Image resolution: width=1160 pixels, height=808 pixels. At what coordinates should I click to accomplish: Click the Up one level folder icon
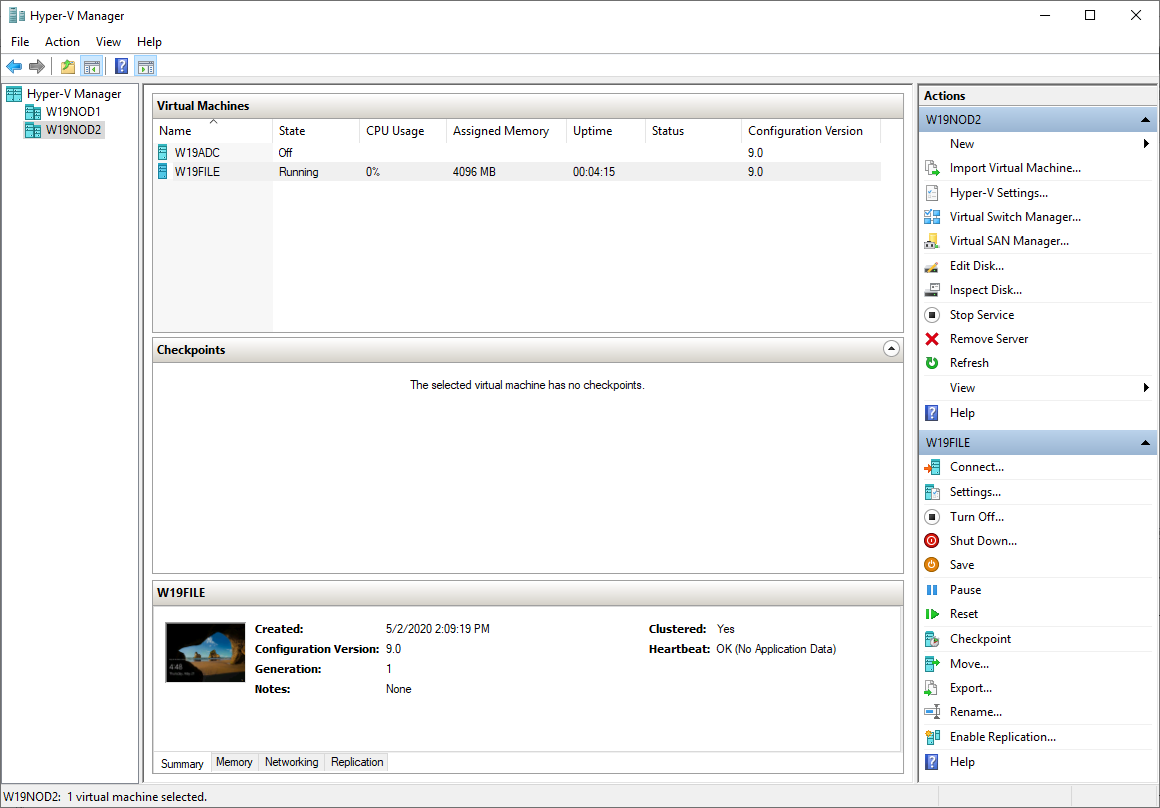[68, 67]
